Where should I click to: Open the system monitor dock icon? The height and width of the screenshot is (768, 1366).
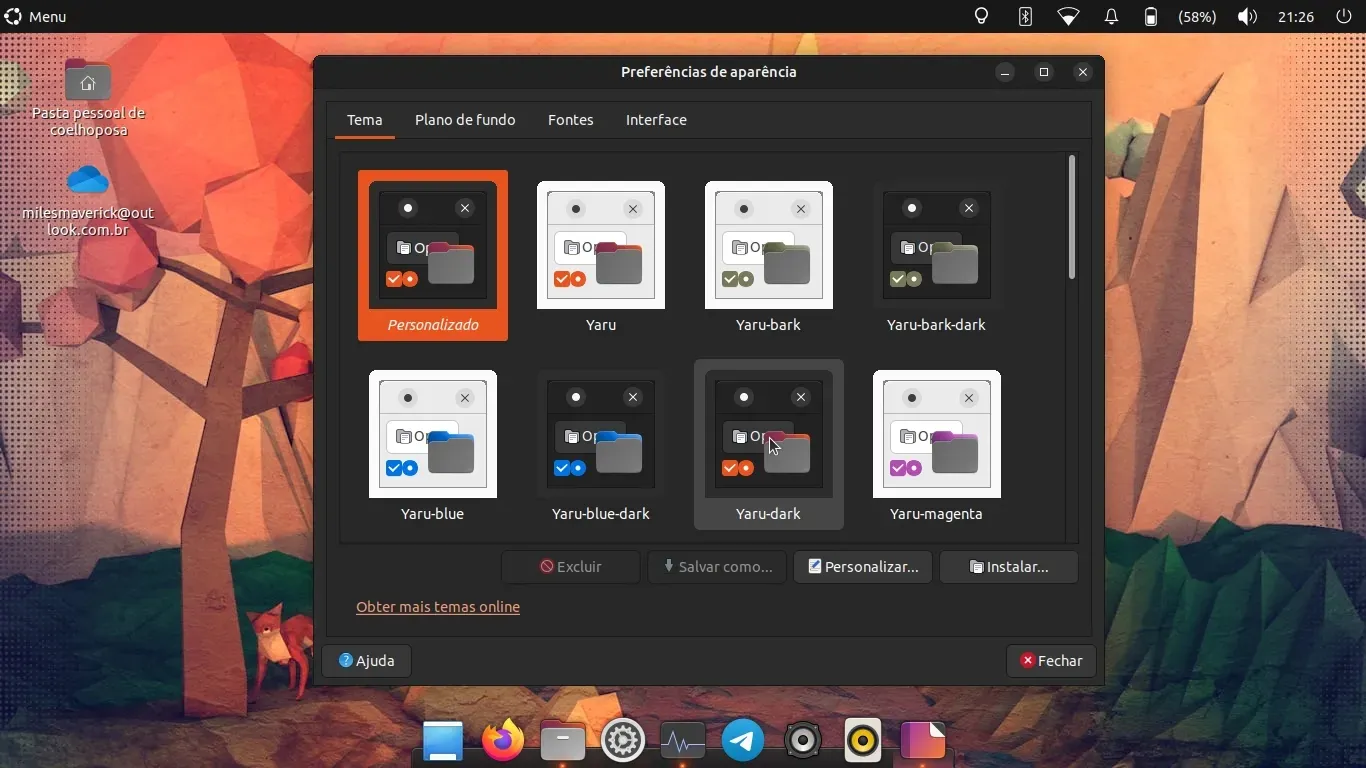(683, 741)
